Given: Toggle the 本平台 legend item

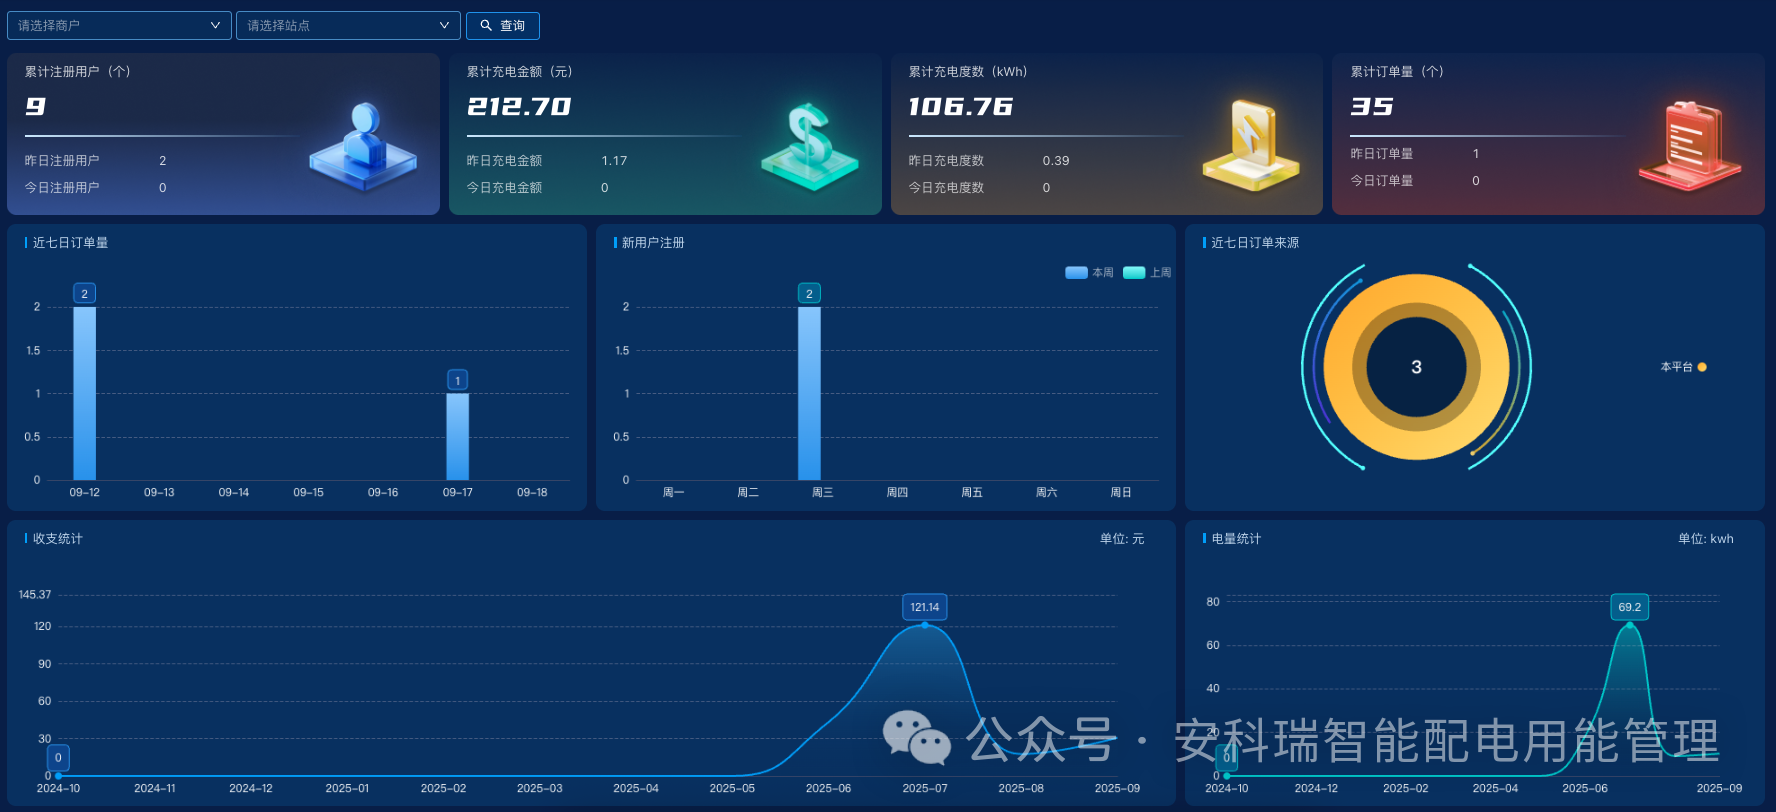Looking at the screenshot, I should coord(1684,367).
